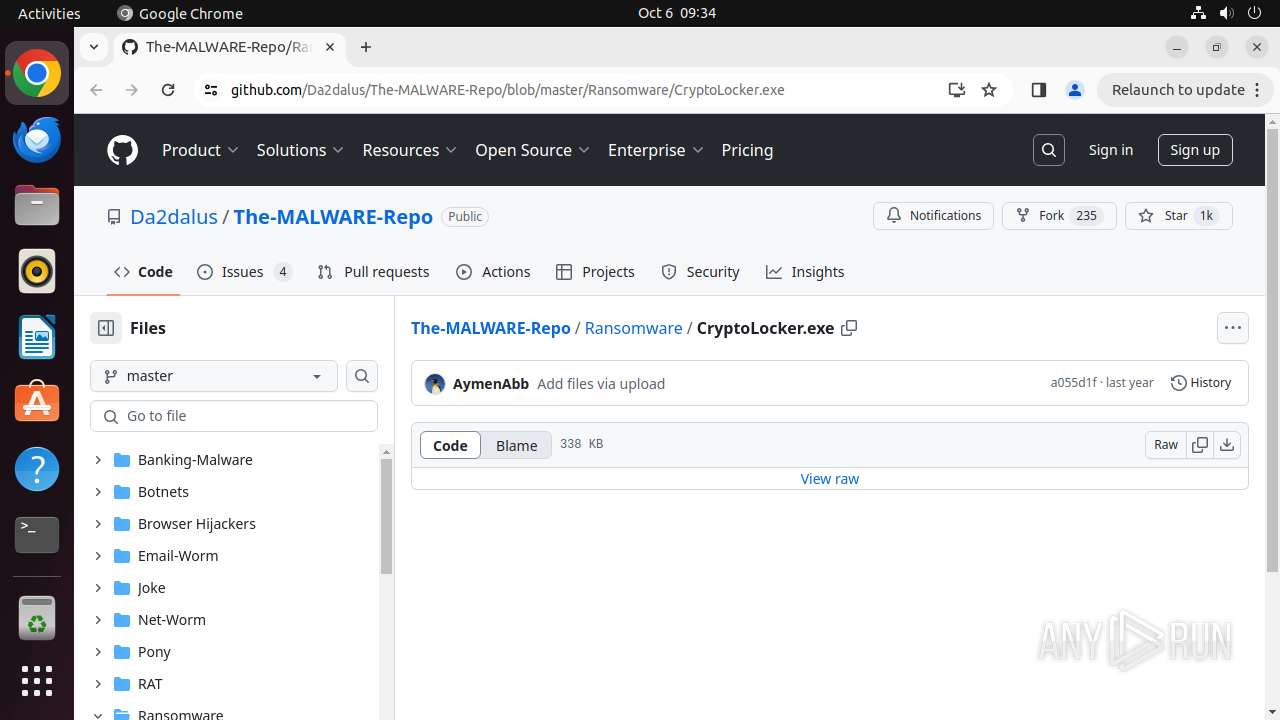Open the Help icon in the dock
This screenshot has width=1280, height=720.
tap(37, 469)
